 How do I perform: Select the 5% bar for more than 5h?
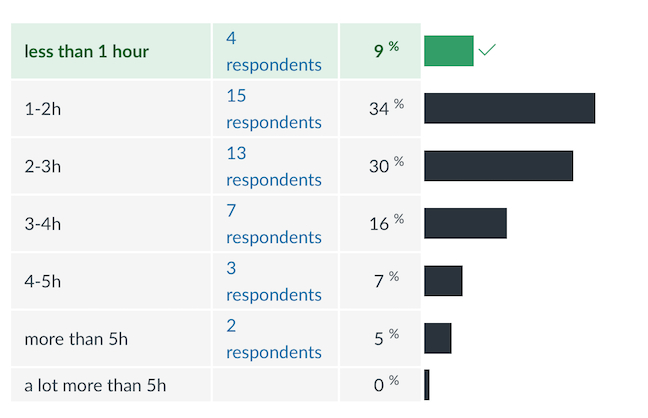click(437, 338)
